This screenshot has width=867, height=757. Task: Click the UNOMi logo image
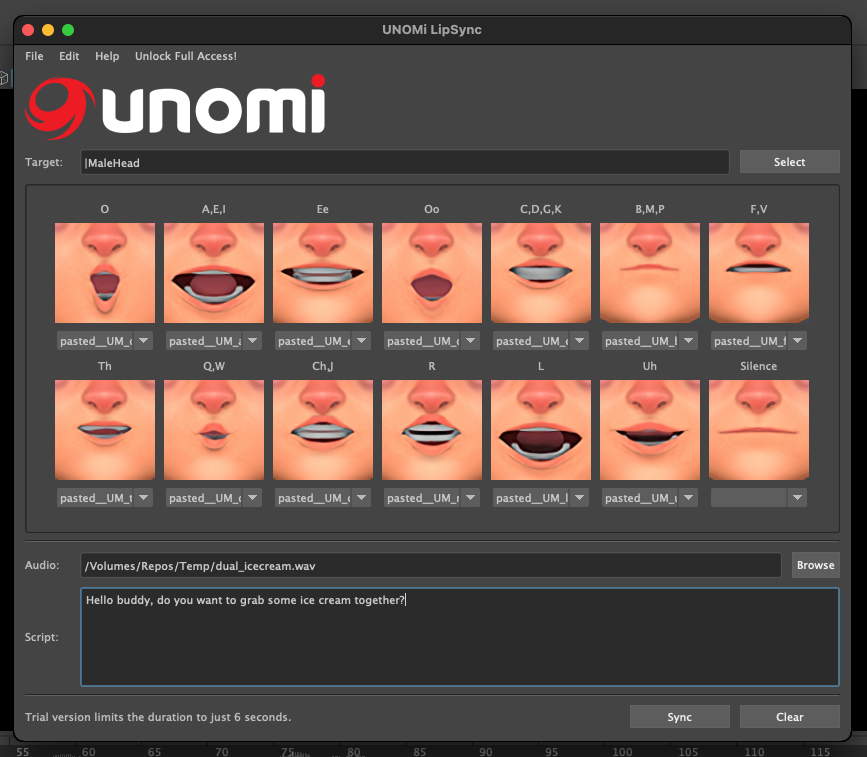(176, 106)
